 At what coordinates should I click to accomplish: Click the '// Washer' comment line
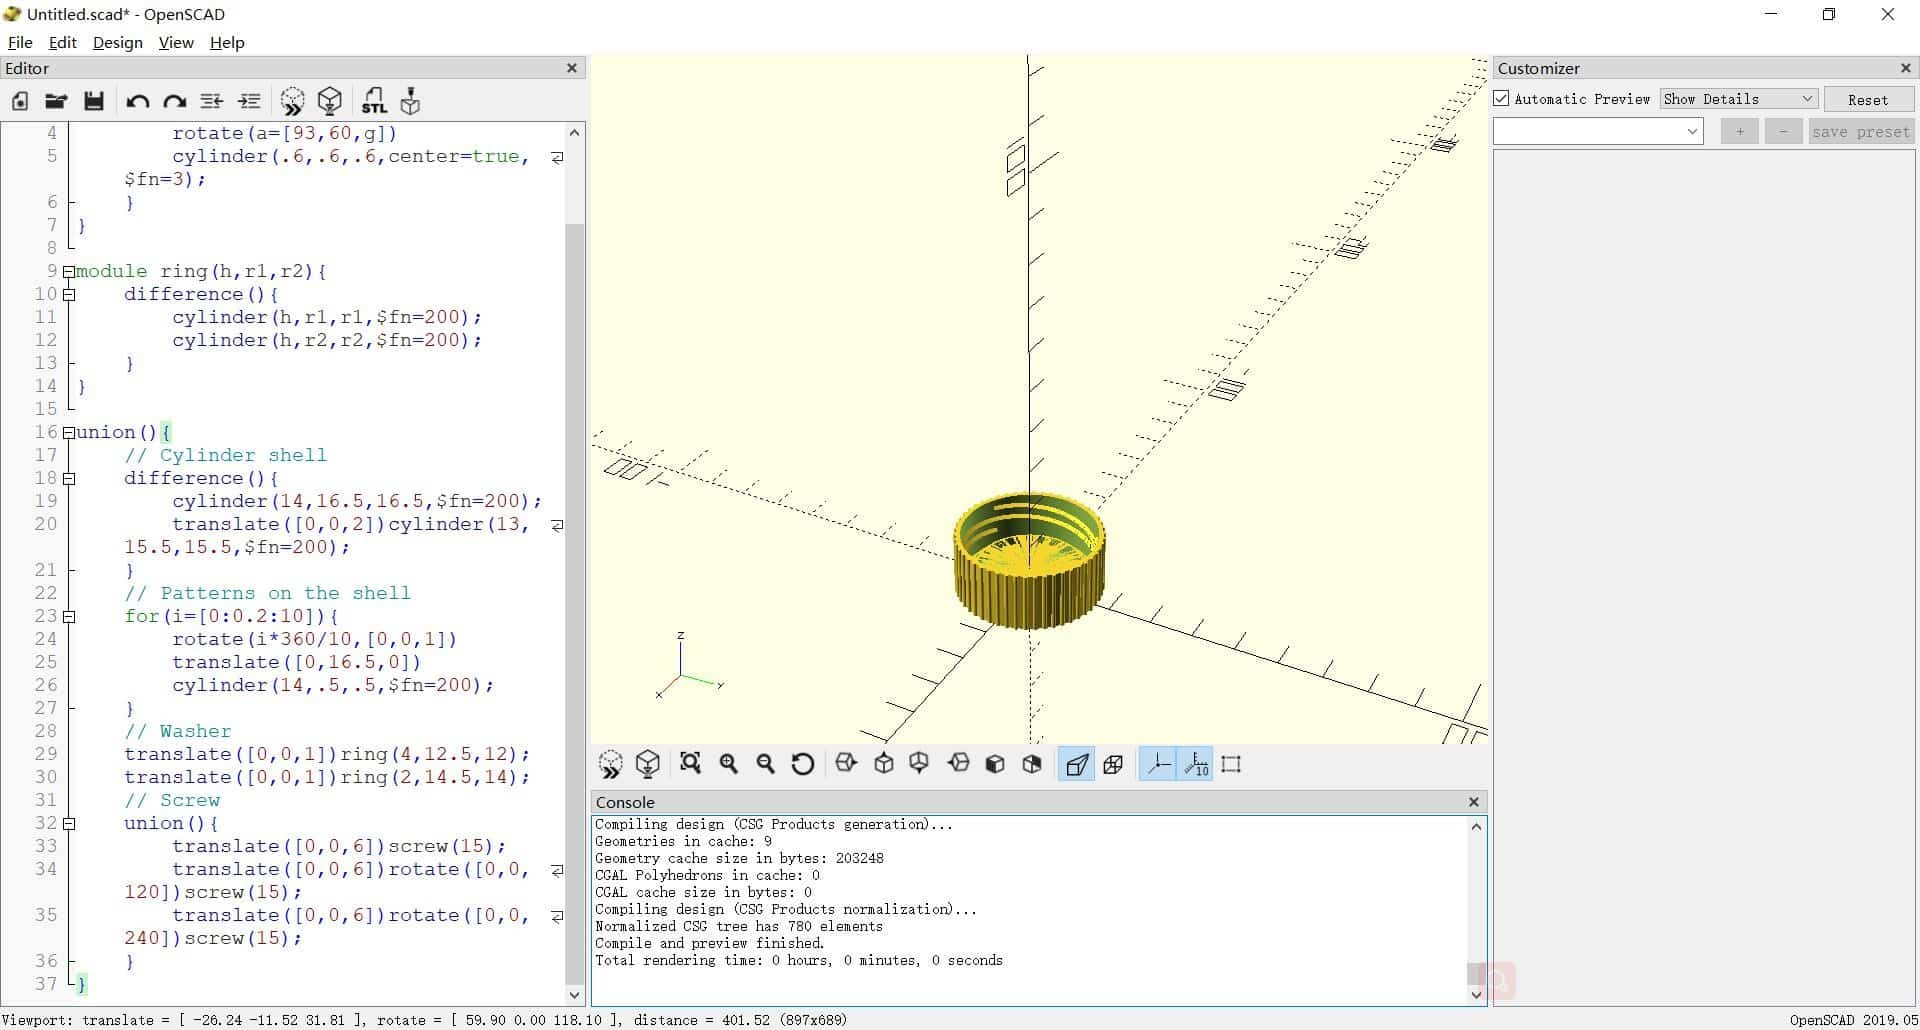click(x=177, y=731)
